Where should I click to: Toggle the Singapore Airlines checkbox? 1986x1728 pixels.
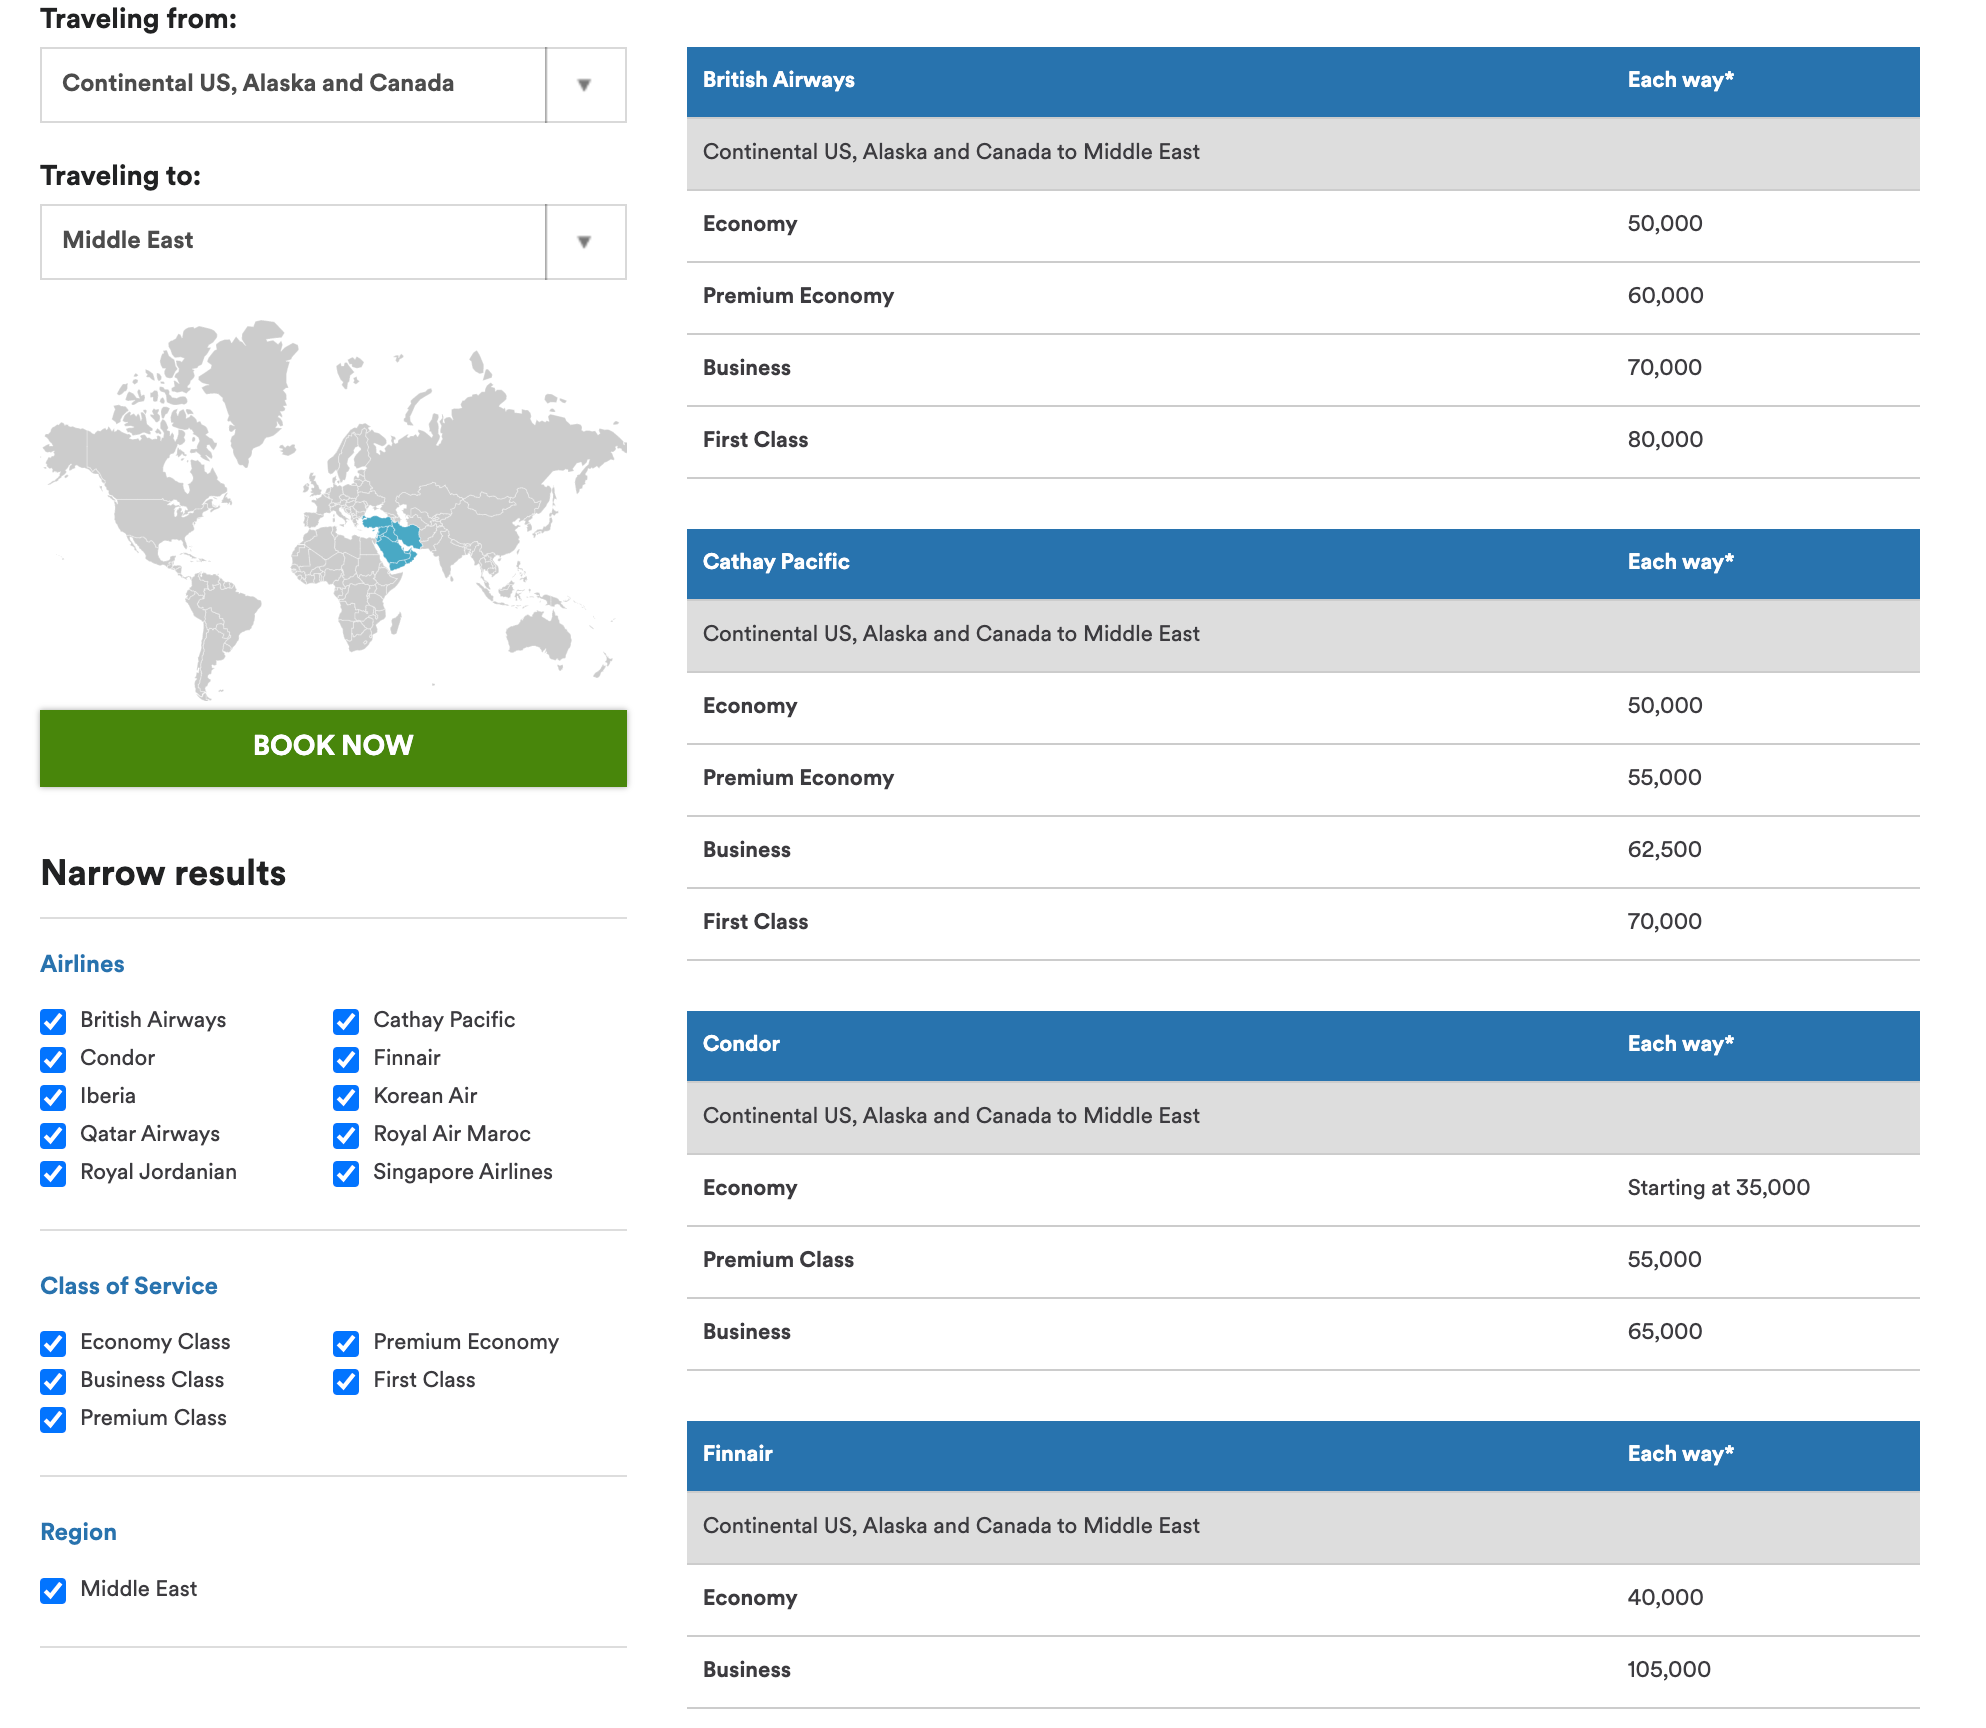click(346, 1173)
